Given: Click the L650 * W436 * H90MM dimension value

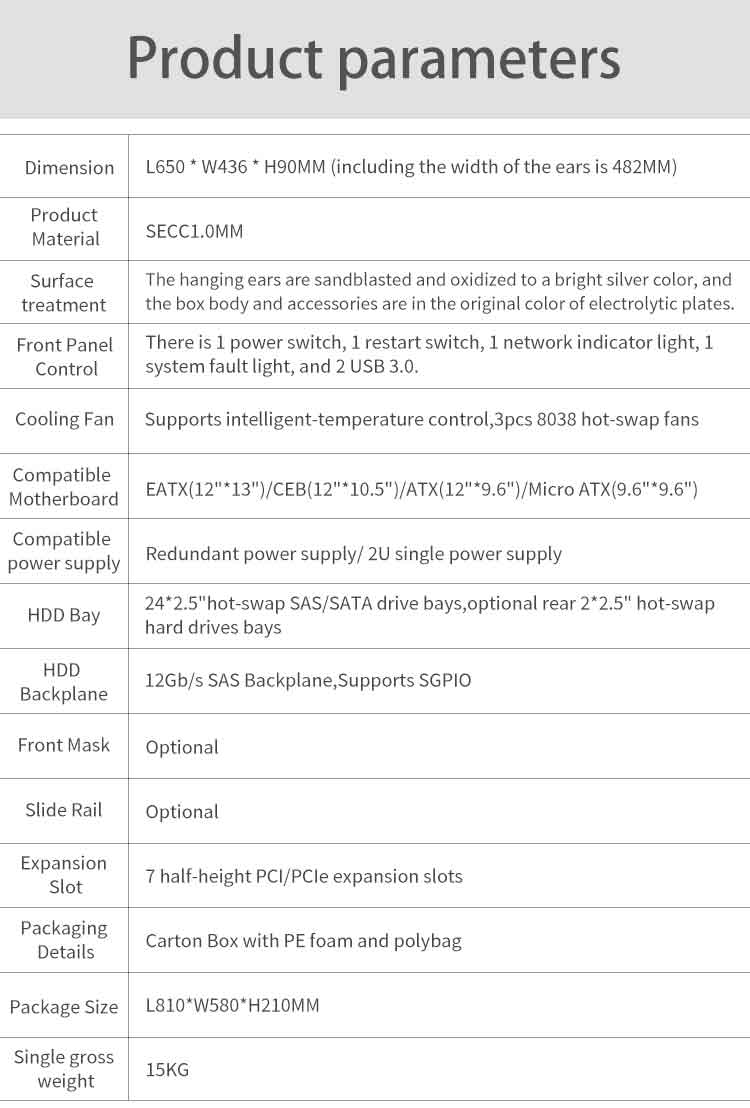Looking at the screenshot, I should (x=411, y=167).
